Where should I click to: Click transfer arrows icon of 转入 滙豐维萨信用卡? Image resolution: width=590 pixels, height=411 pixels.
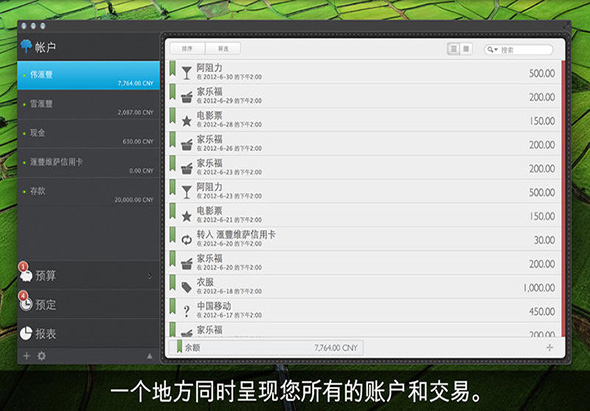(x=187, y=240)
